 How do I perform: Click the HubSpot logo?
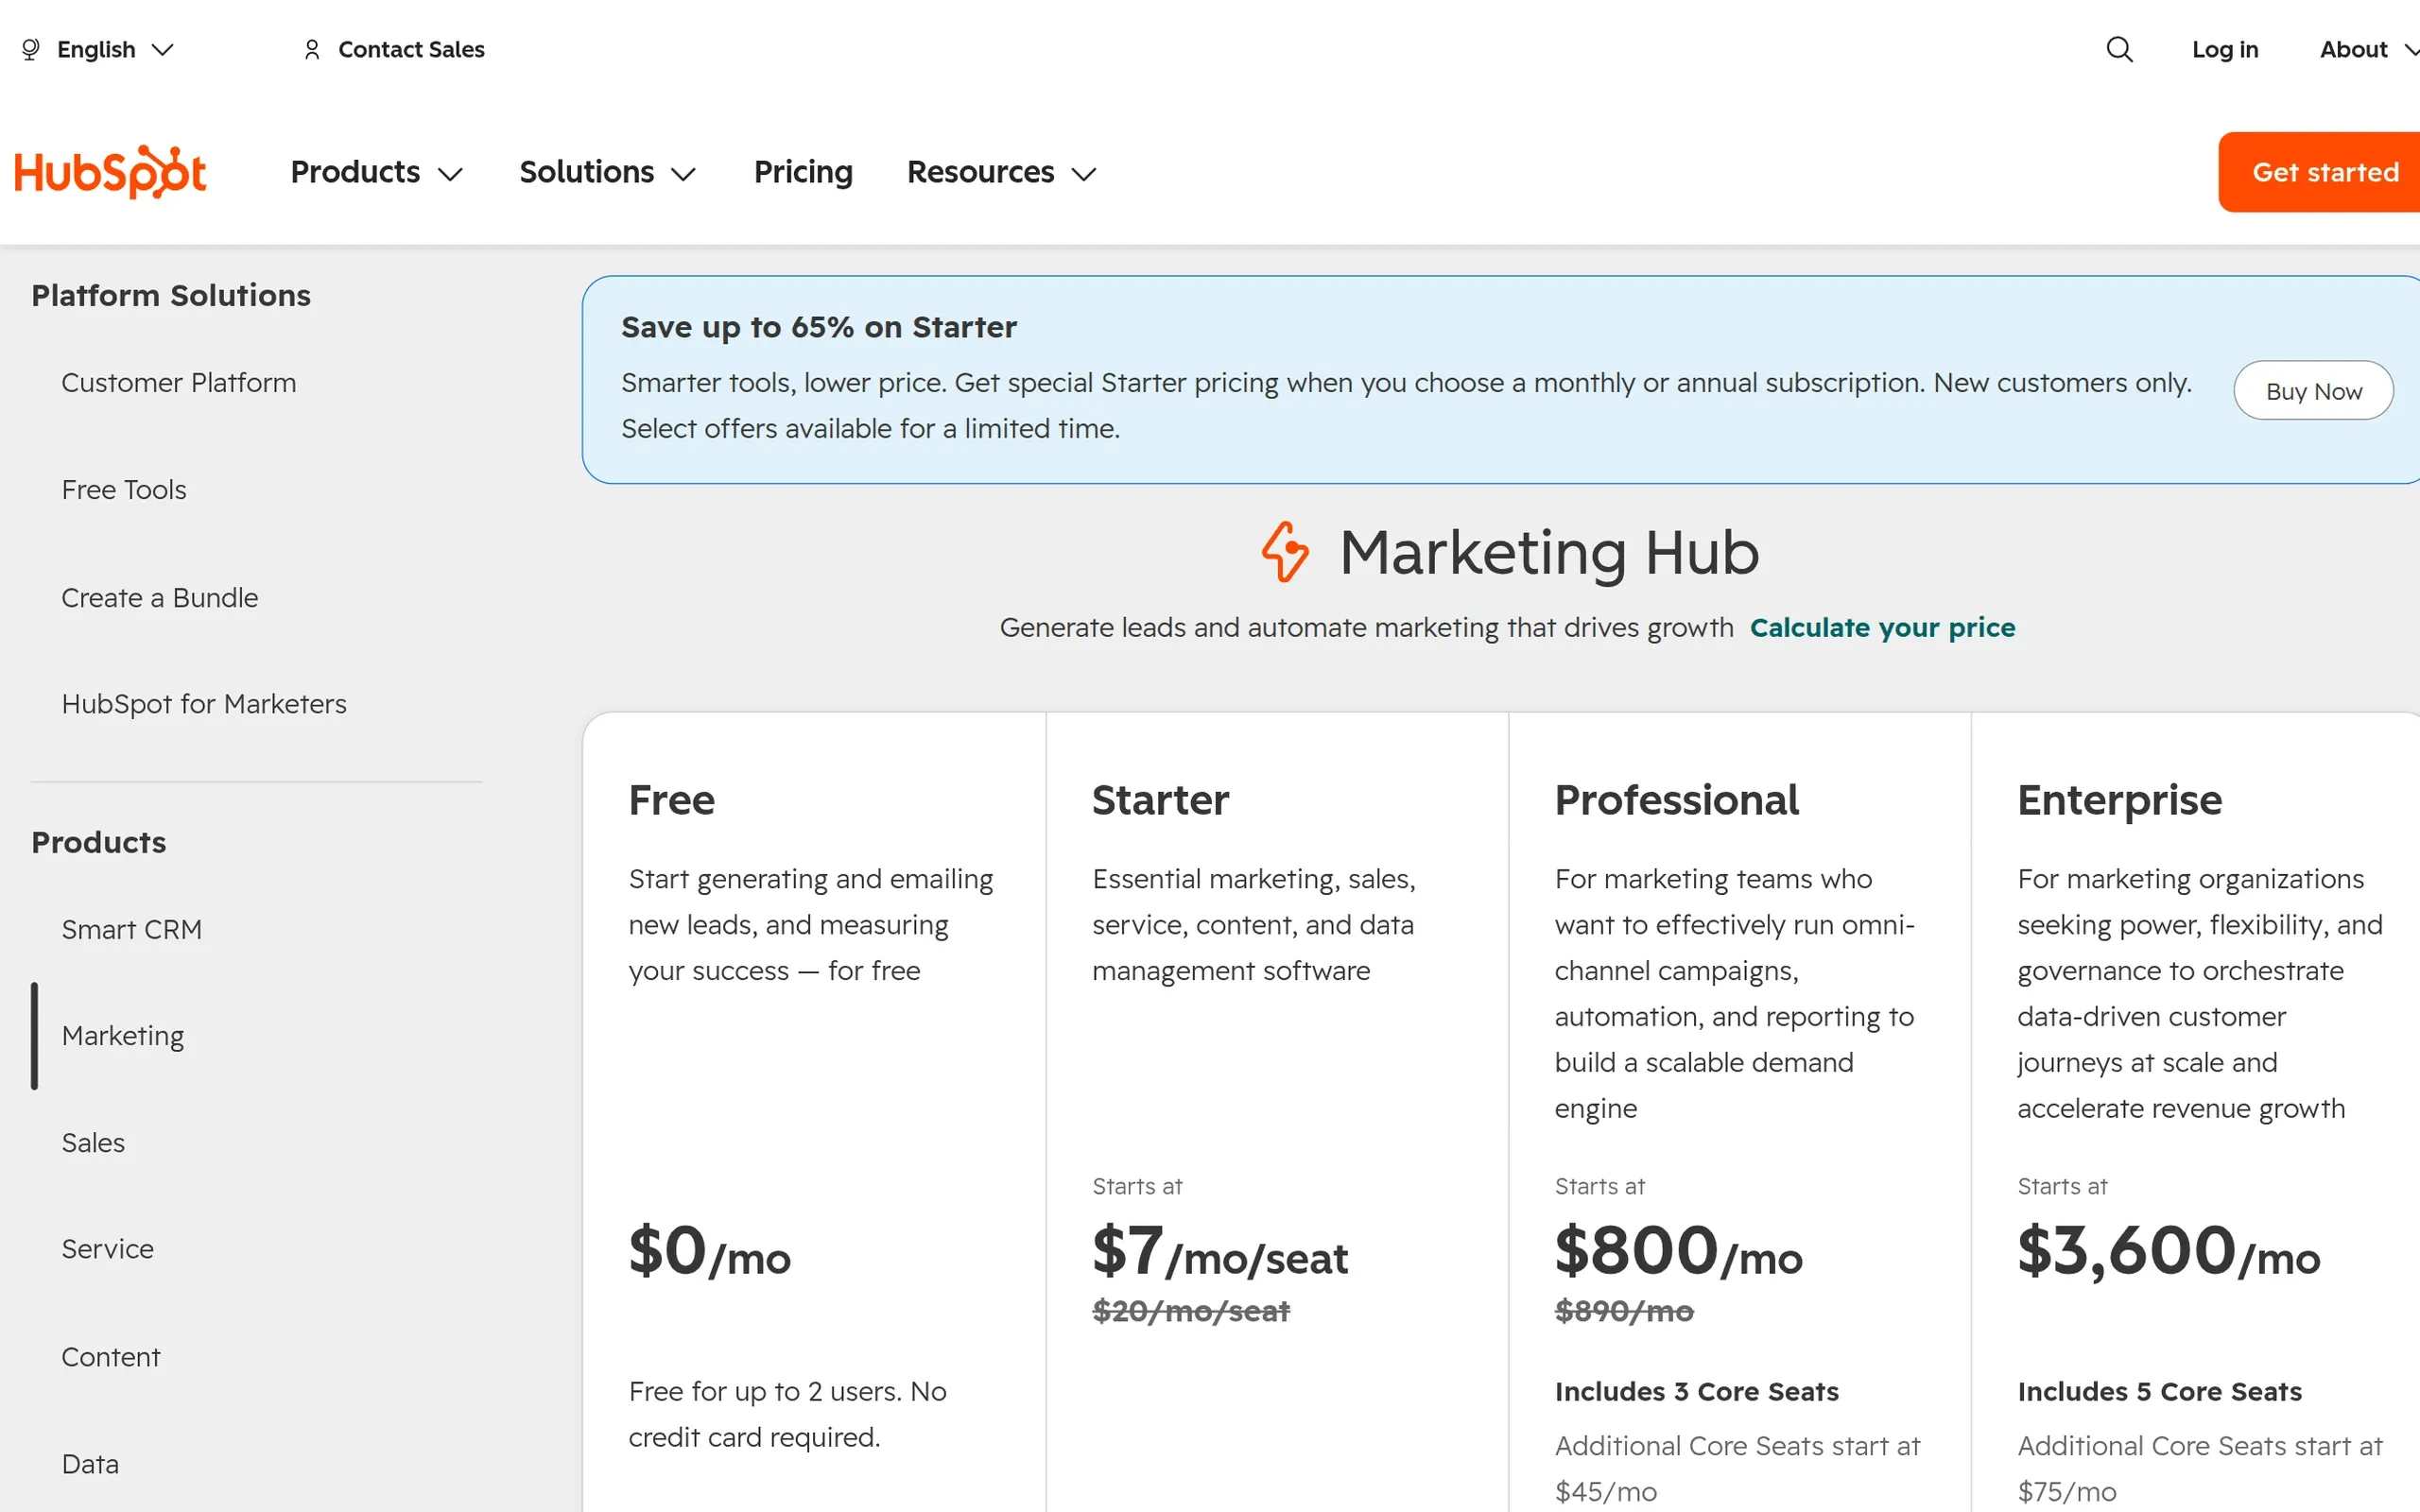pyautogui.click(x=110, y=172)
